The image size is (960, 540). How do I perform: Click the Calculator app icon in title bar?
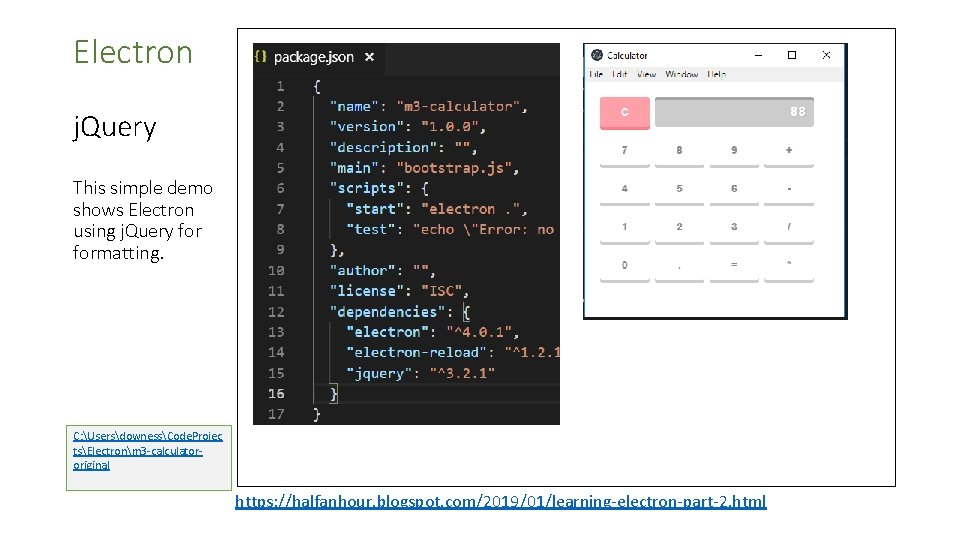point(597,55)
